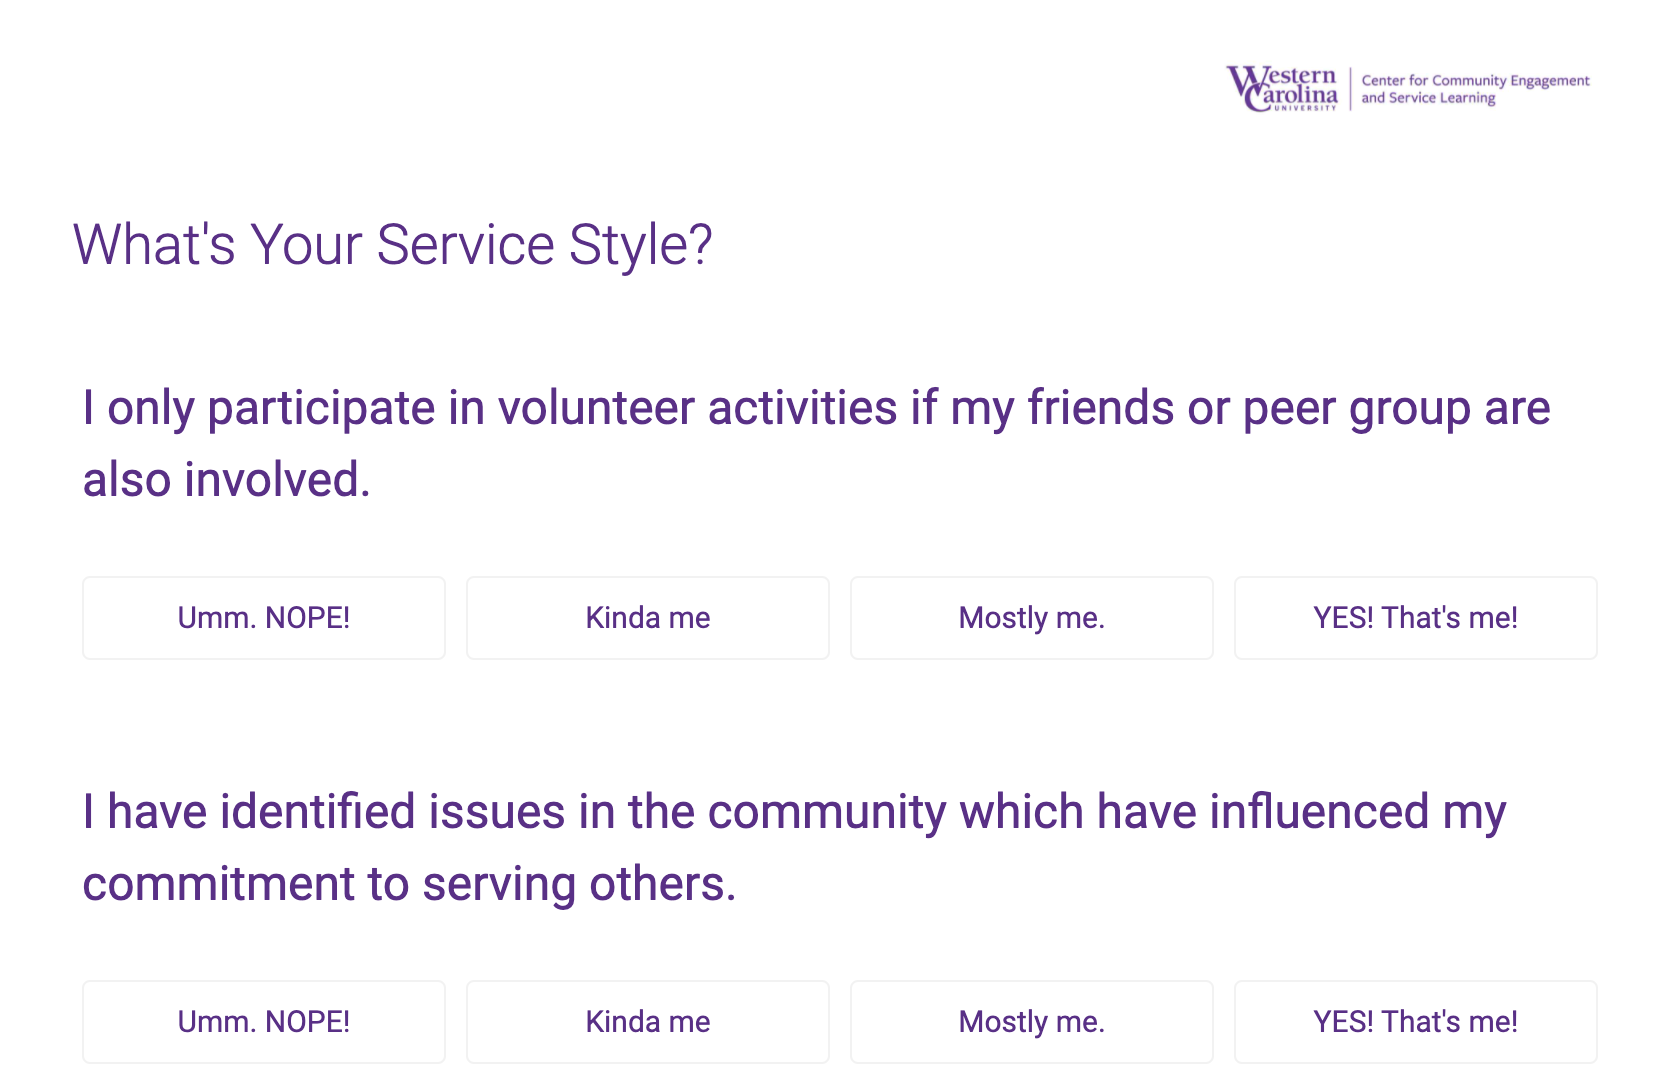
Task: Pick "Mostly me." for the community issues statement
Action: click(x=1032, y=1022)
